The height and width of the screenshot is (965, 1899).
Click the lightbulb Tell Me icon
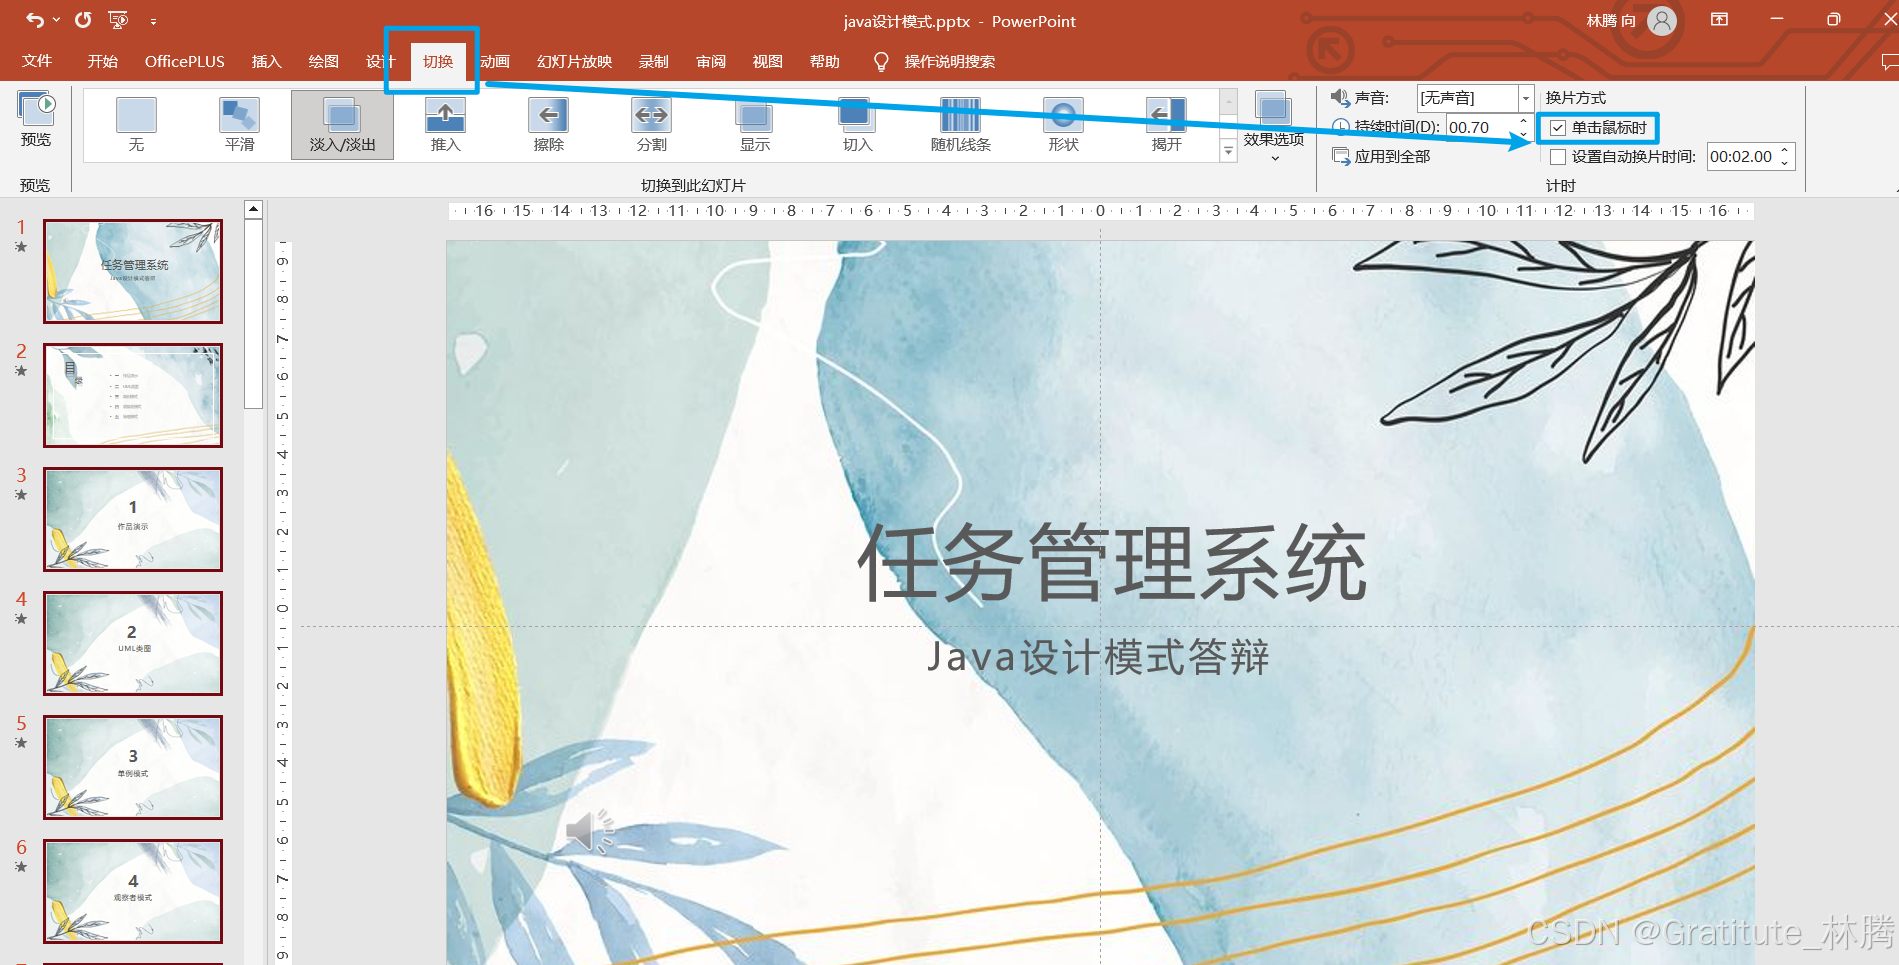pyautogui.click(x=881, y=62)
